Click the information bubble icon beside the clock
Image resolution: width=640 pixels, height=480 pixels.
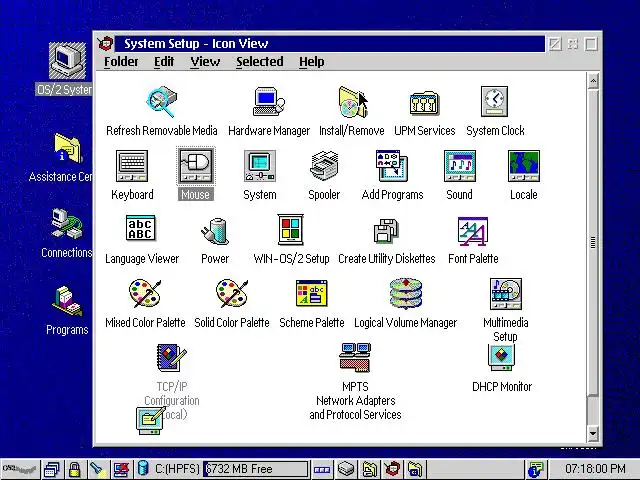[x=536, y=469]
